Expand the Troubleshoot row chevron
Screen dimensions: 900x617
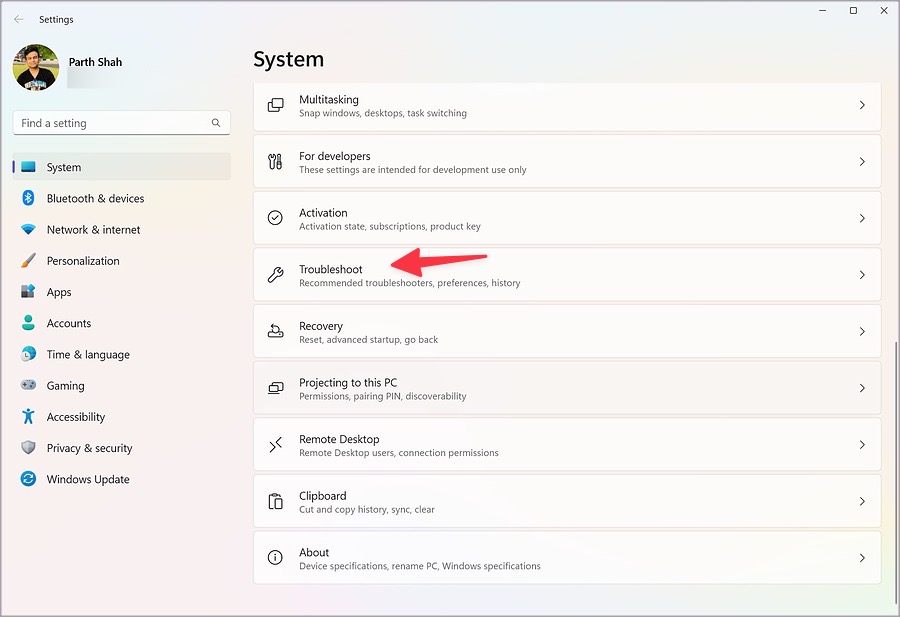(862, 275)
